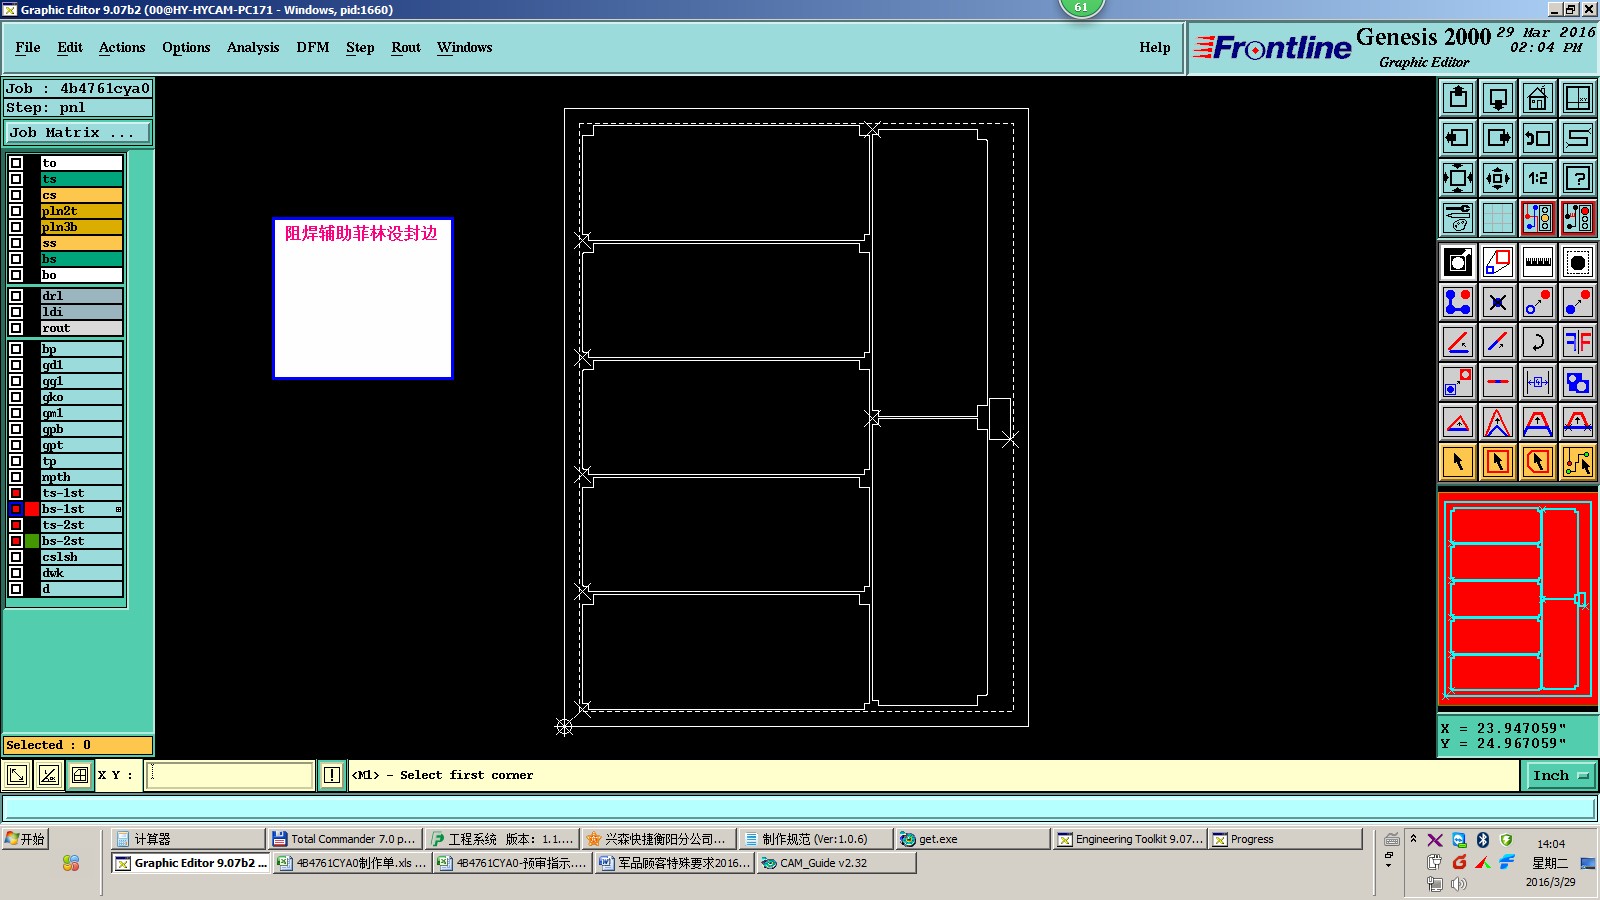Click the X Y coordinate input field
This screenshot has height=900, width=1600.
point(230,775)
